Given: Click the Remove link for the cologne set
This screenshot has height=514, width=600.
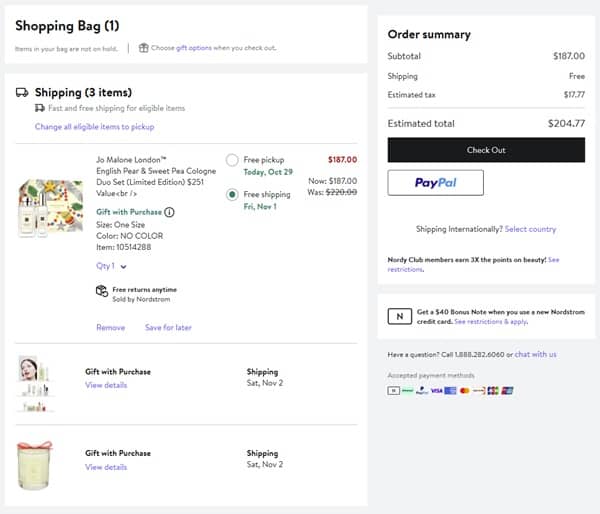Looking at the screenshot, I should (111, 328).
